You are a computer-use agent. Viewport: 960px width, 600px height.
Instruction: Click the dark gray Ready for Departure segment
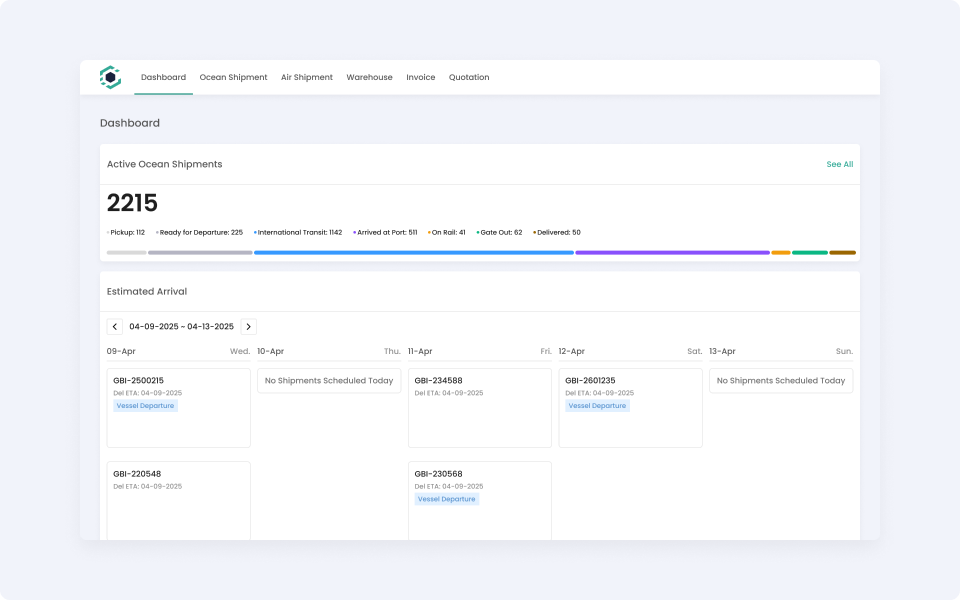(200, 252)
